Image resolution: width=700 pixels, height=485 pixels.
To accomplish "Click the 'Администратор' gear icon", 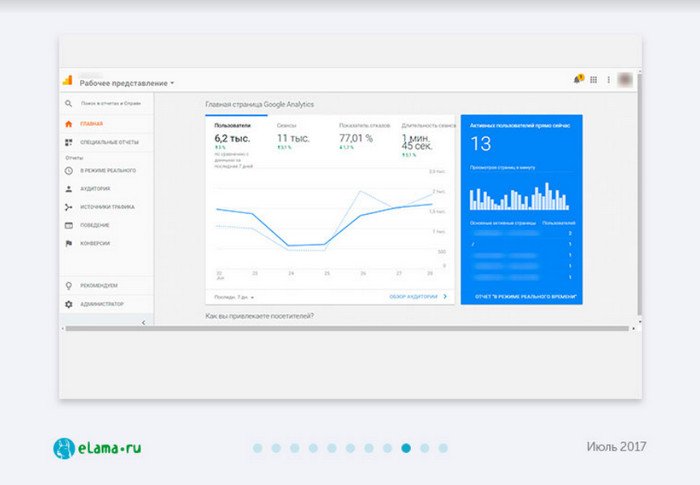I will point(68,304).
